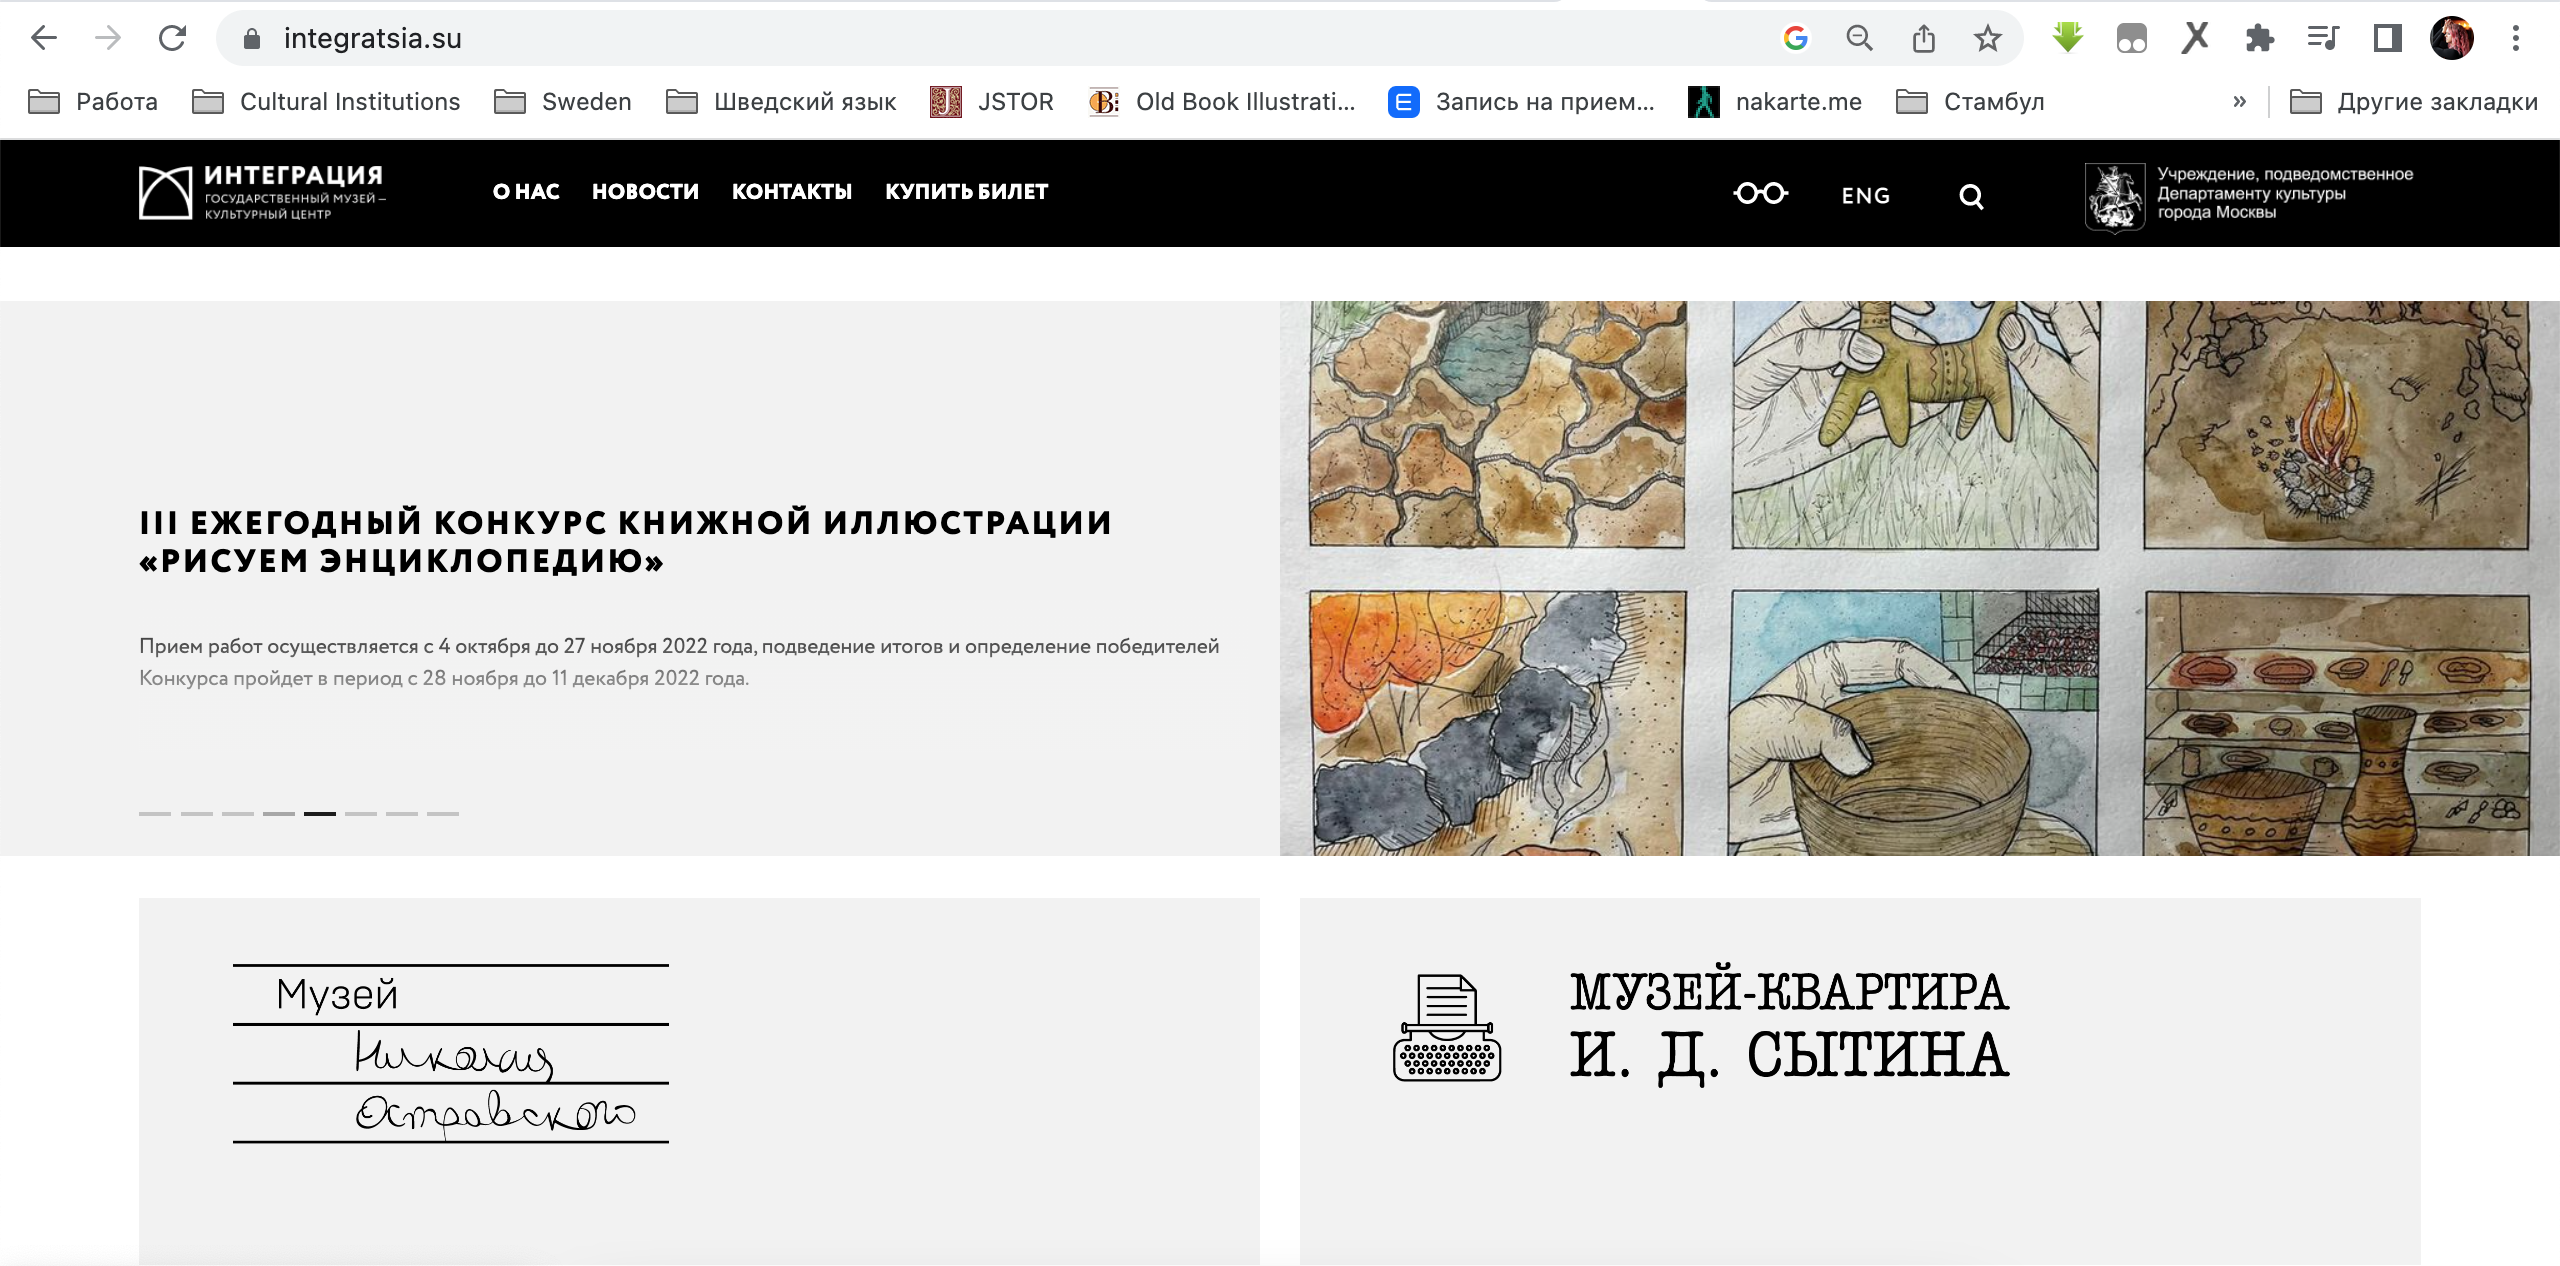Reload the page

point(172,39)
